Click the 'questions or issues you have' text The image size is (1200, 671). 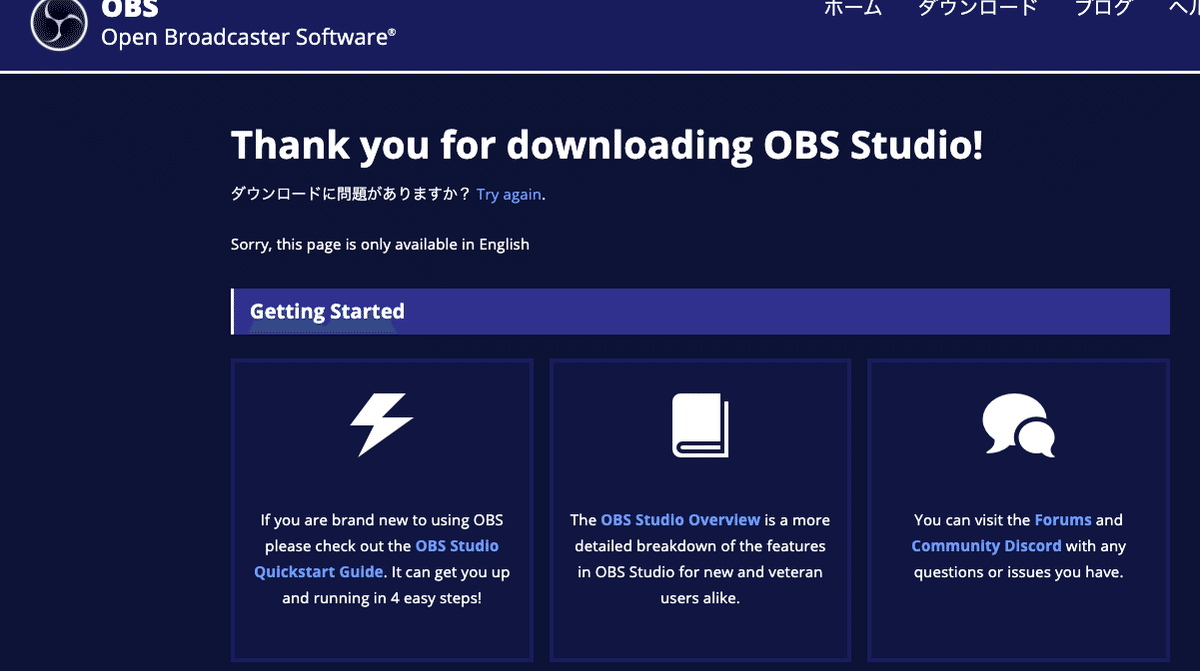tap(1019, 572)
